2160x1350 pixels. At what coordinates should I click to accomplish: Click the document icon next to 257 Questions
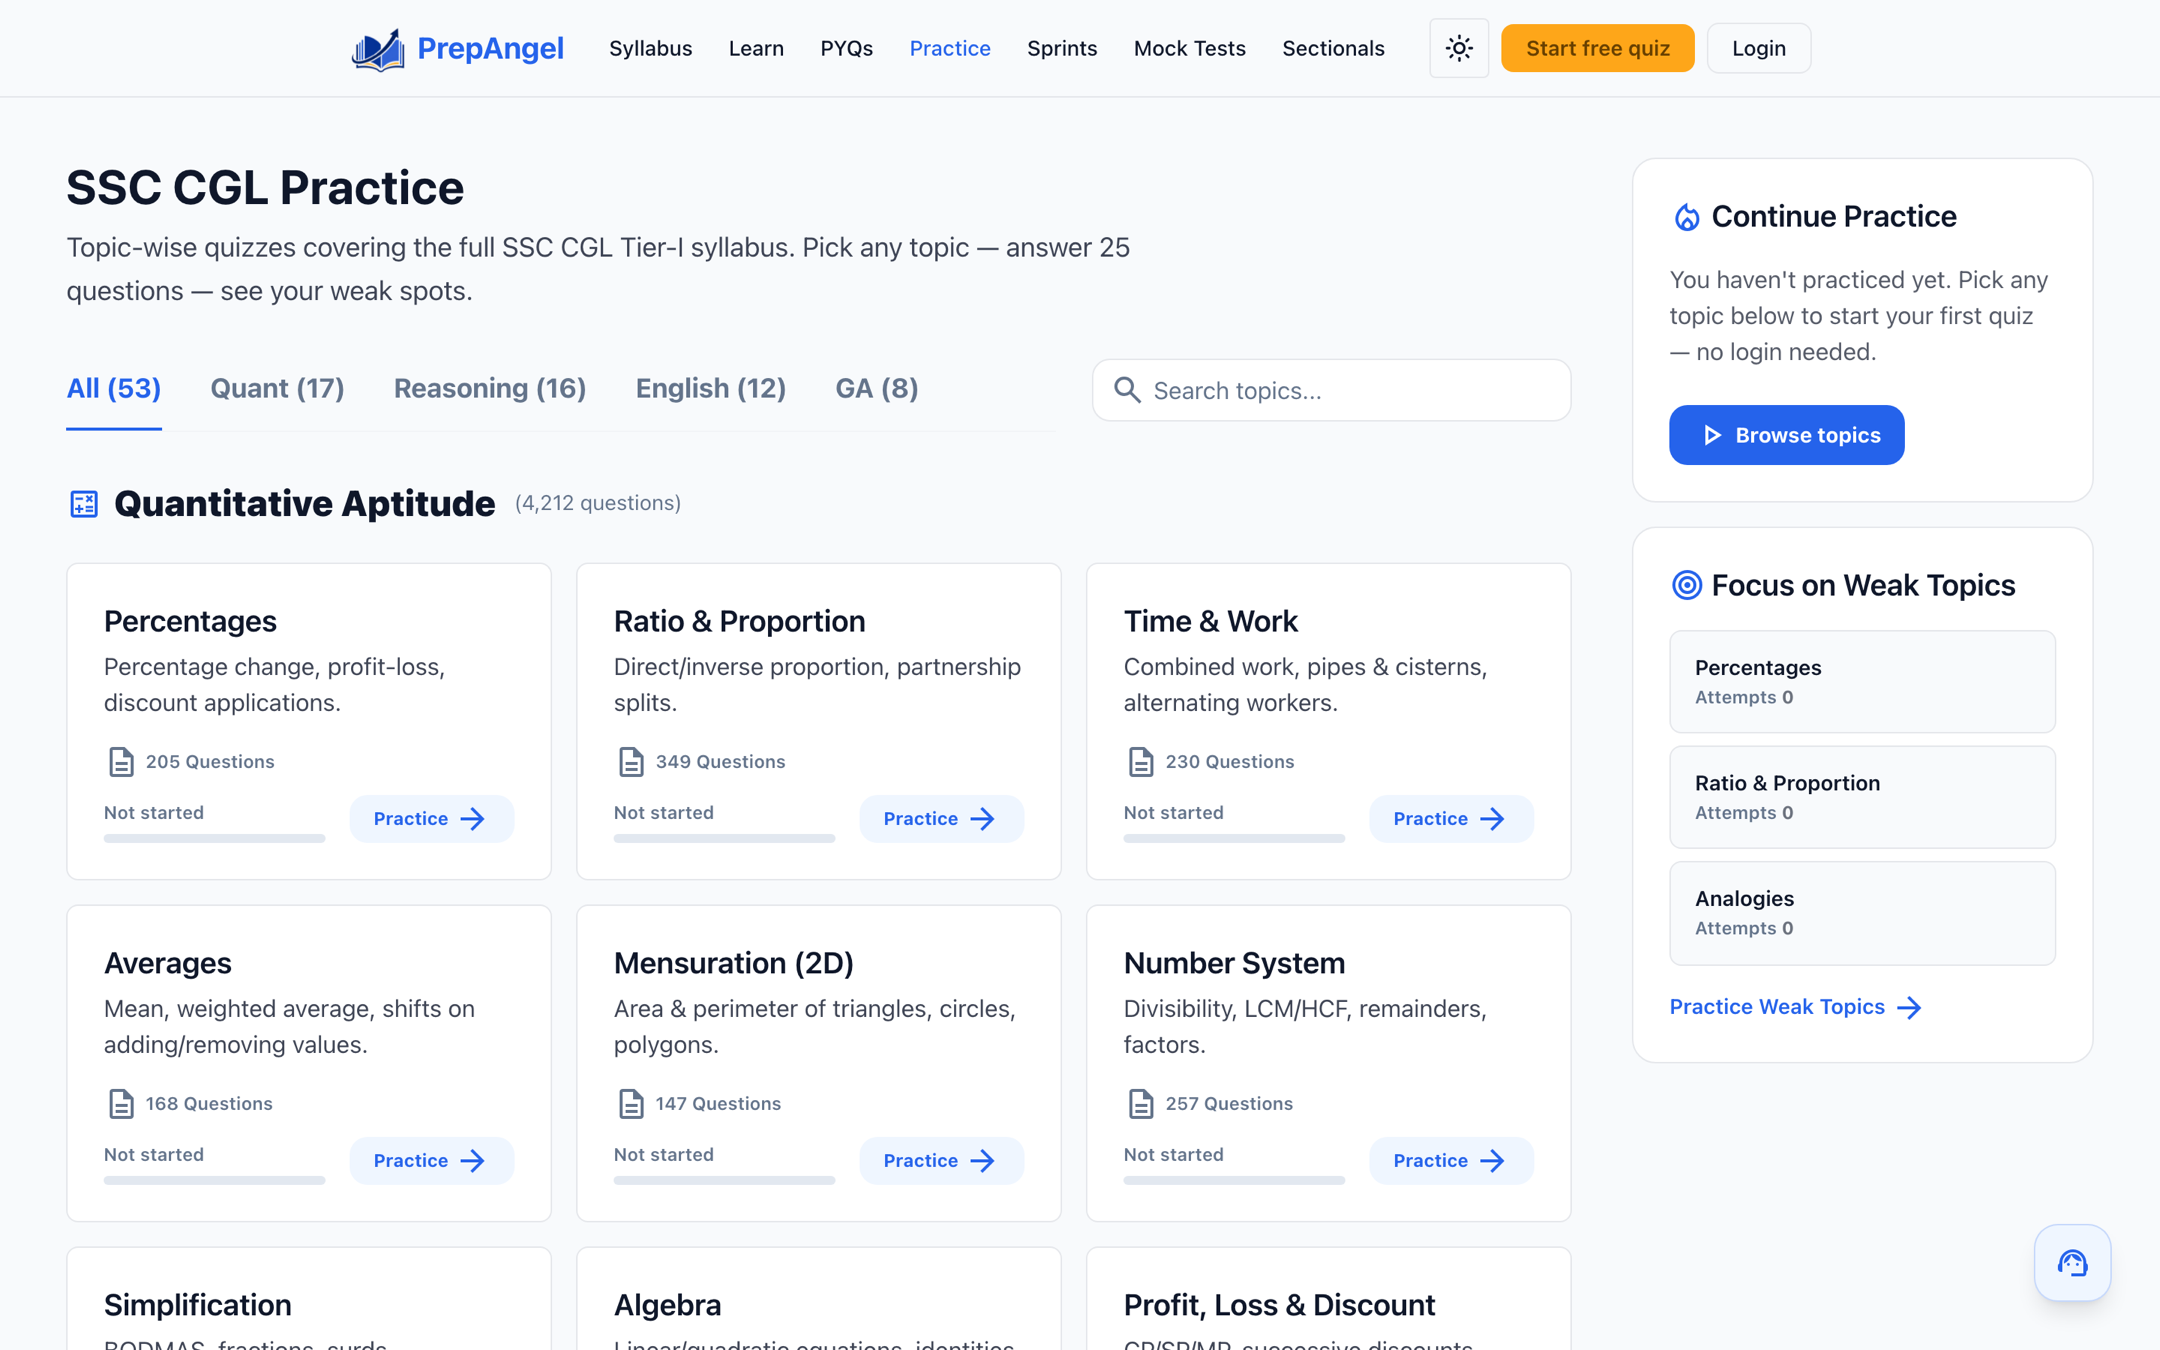[1141, 1104]
